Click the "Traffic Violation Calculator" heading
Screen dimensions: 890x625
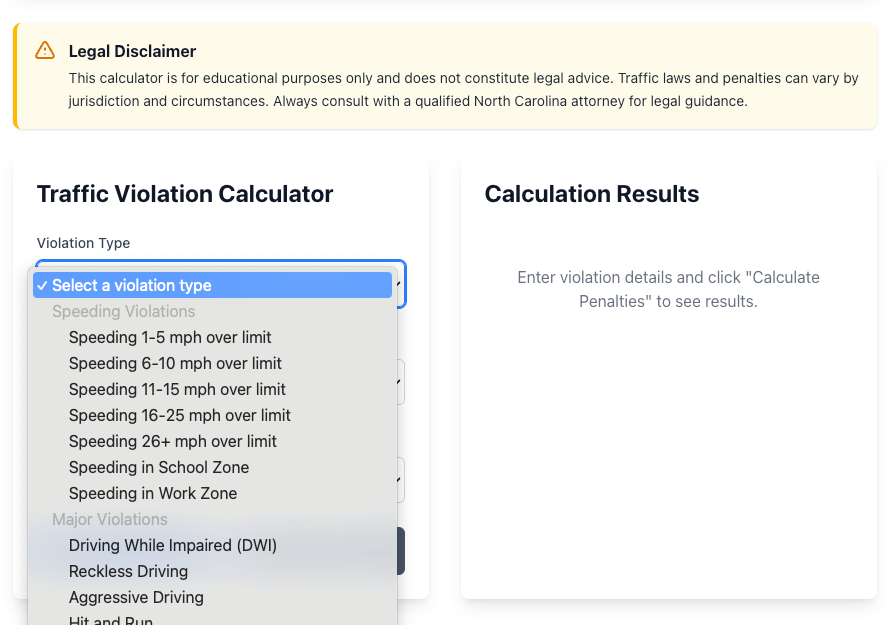(x=184, y=194)
